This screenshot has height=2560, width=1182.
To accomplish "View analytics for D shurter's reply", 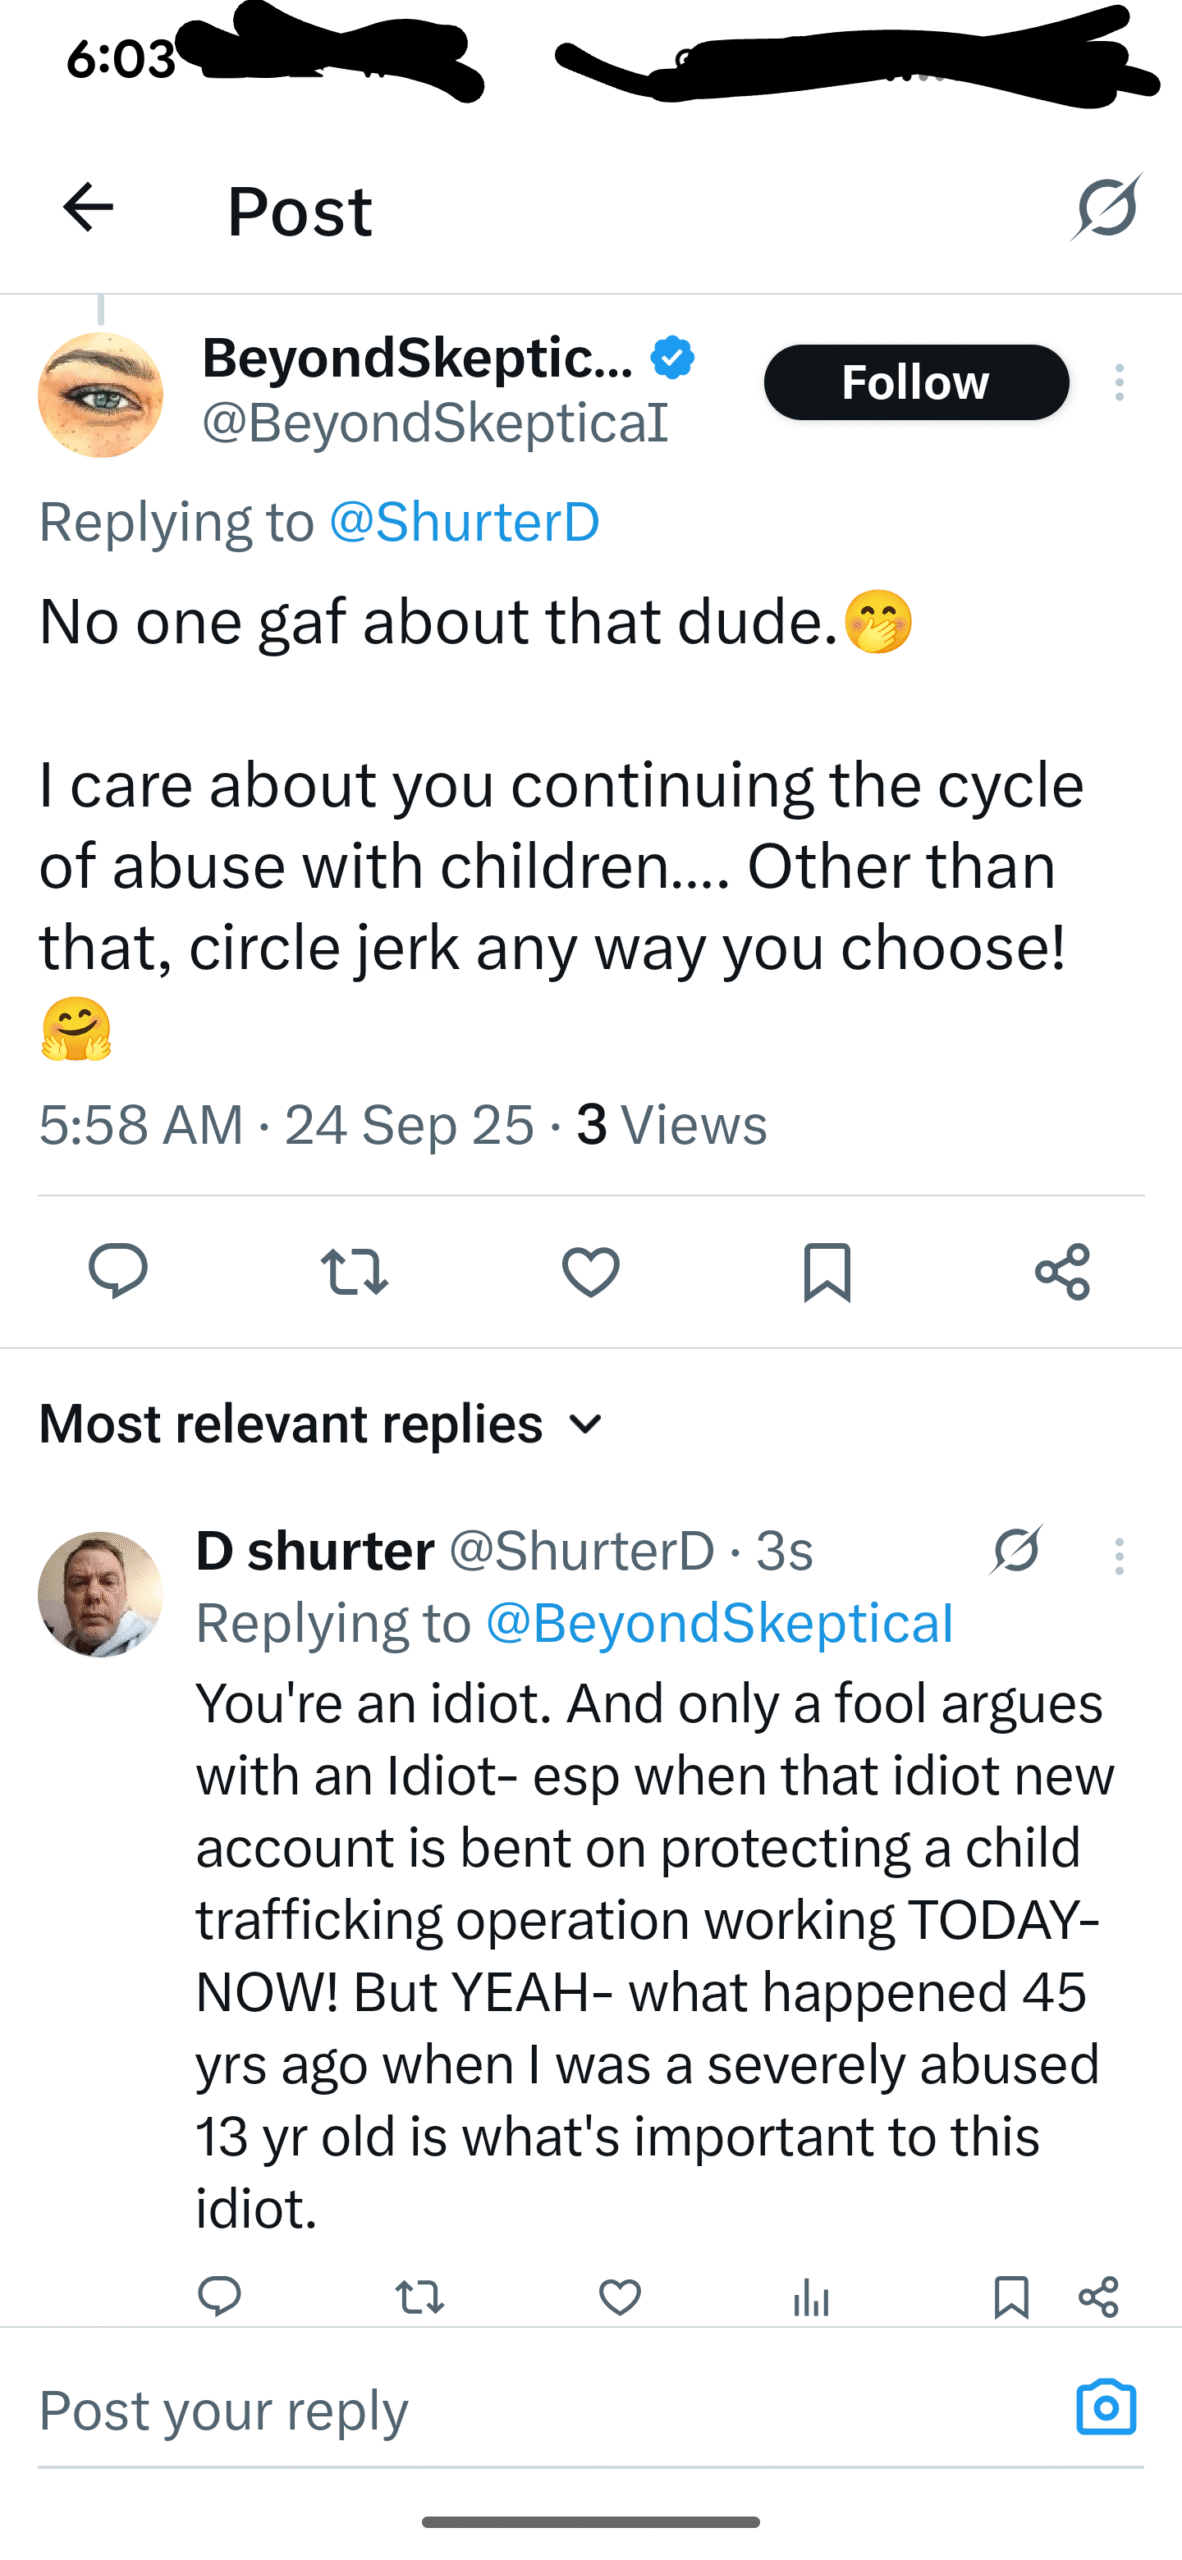I will click(x=811, y=2296).
